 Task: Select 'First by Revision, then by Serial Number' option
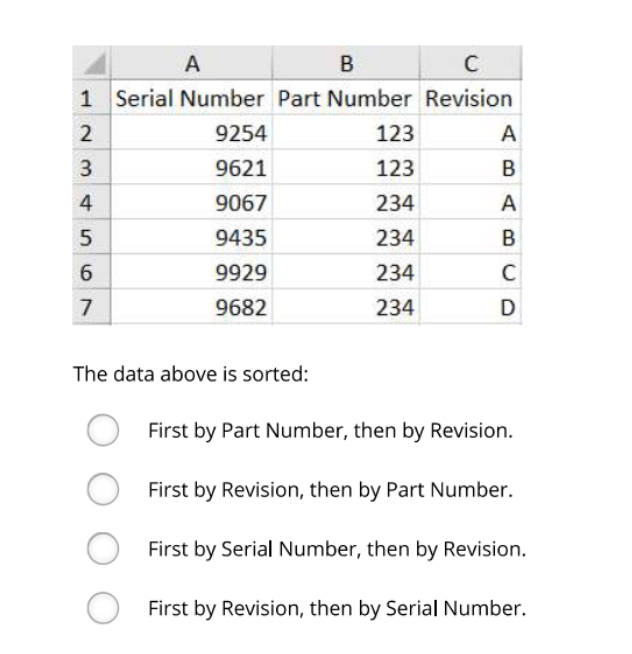point(104,607)
